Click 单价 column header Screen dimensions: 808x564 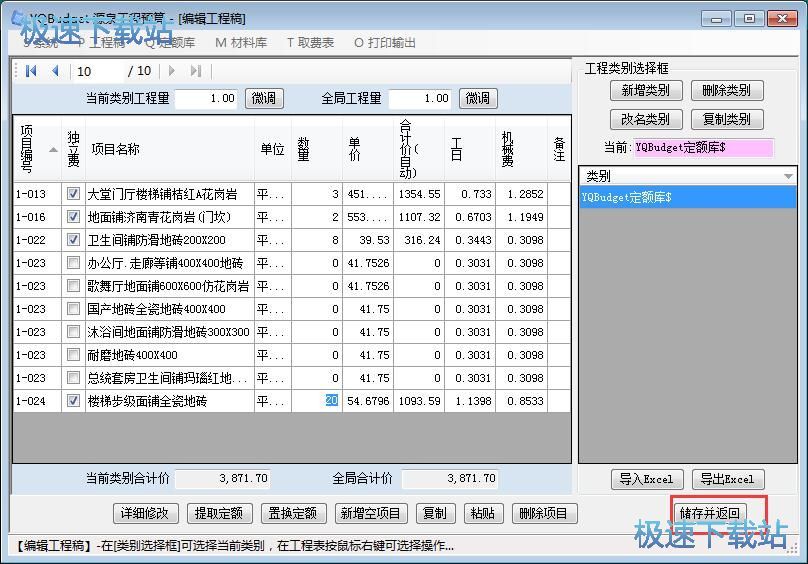368,149
